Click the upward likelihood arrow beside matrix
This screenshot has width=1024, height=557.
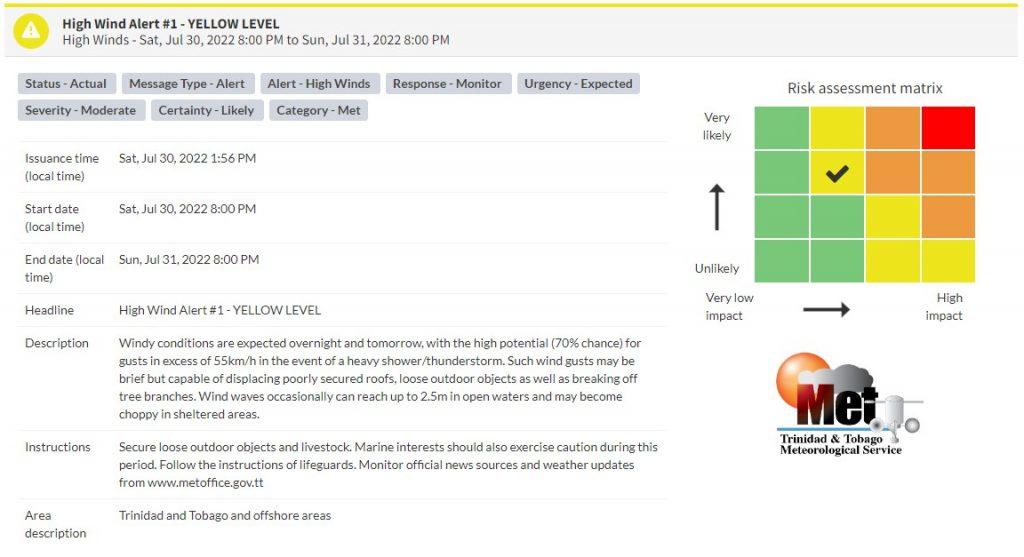click(x=717, y=207)
